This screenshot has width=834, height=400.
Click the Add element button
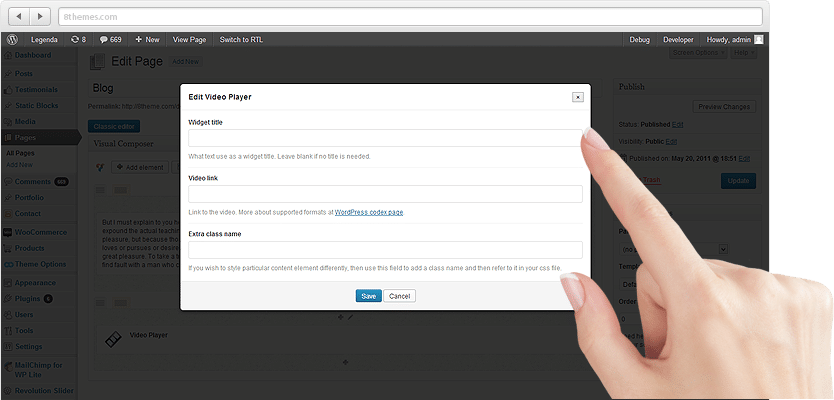[x=140, y=168]
